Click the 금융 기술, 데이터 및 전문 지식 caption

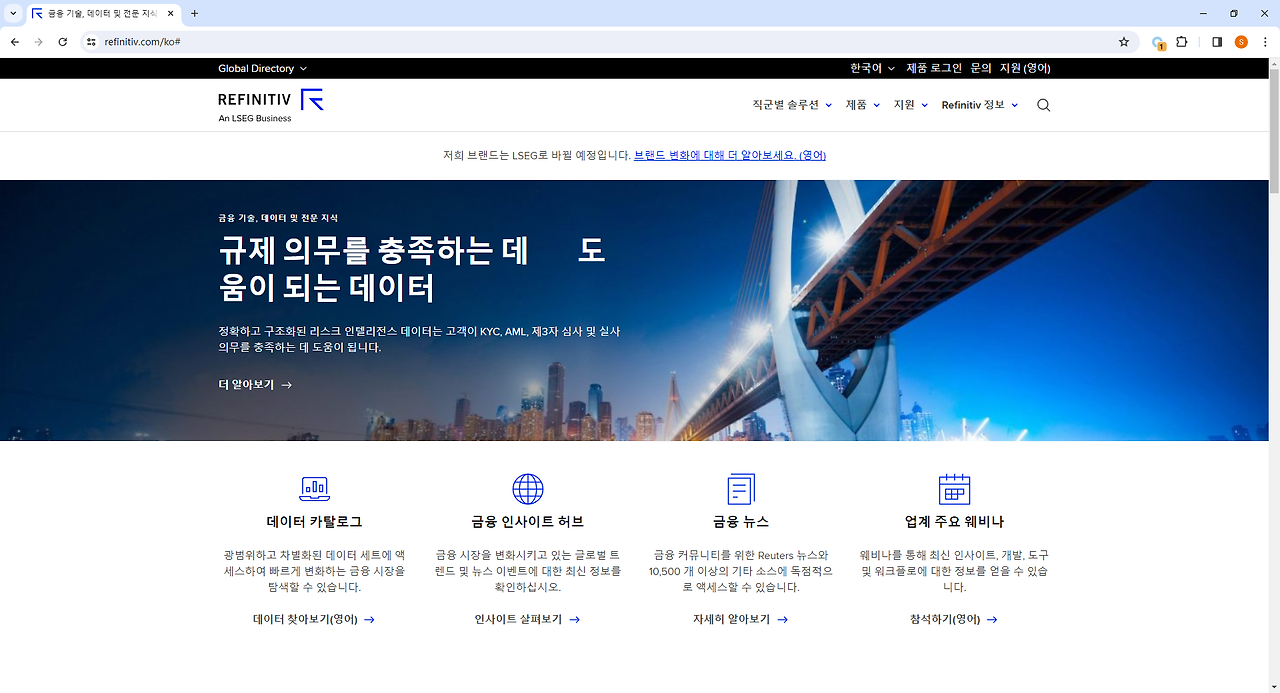point(278,217)
